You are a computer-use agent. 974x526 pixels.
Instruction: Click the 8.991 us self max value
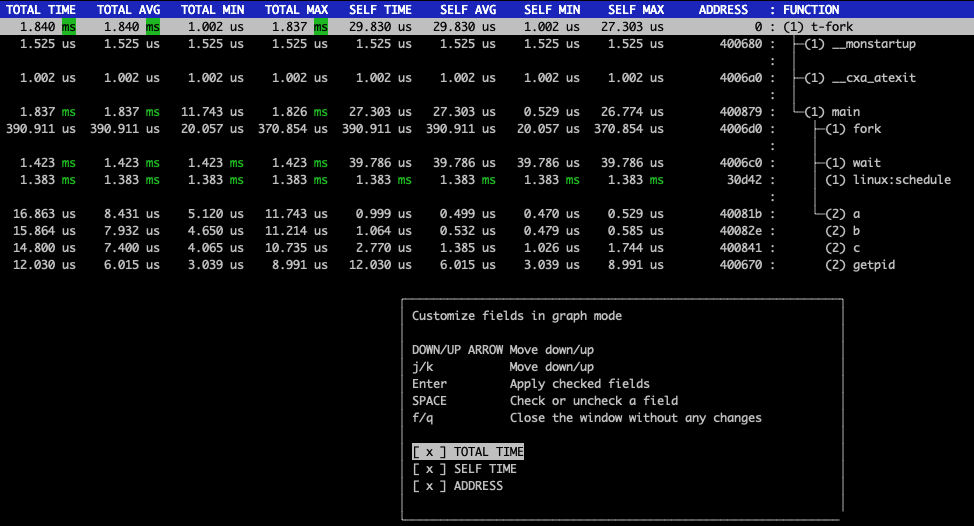click(636, 265)
